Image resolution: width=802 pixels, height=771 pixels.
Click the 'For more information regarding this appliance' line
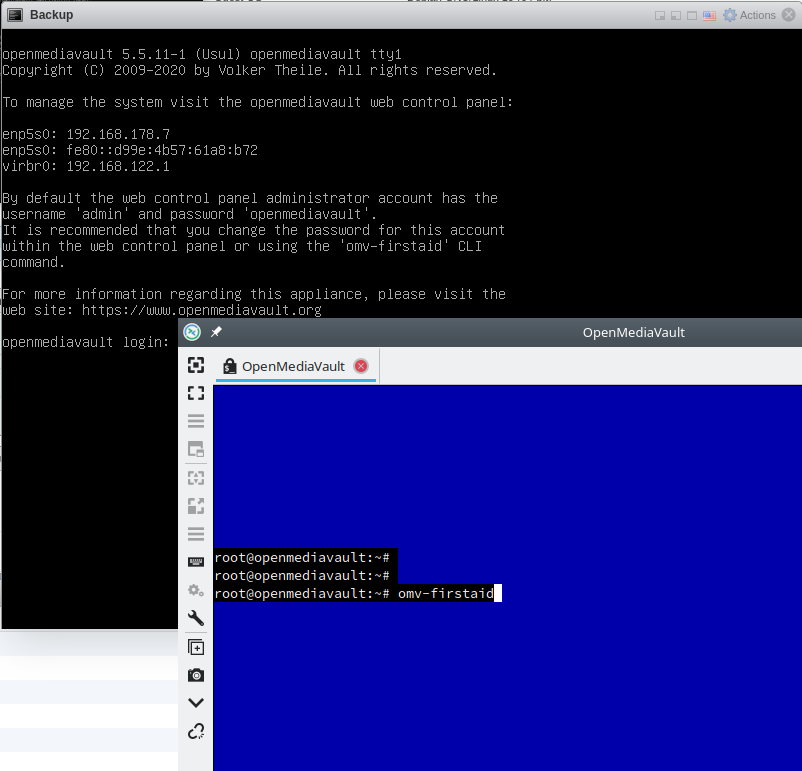coord(254,294)
